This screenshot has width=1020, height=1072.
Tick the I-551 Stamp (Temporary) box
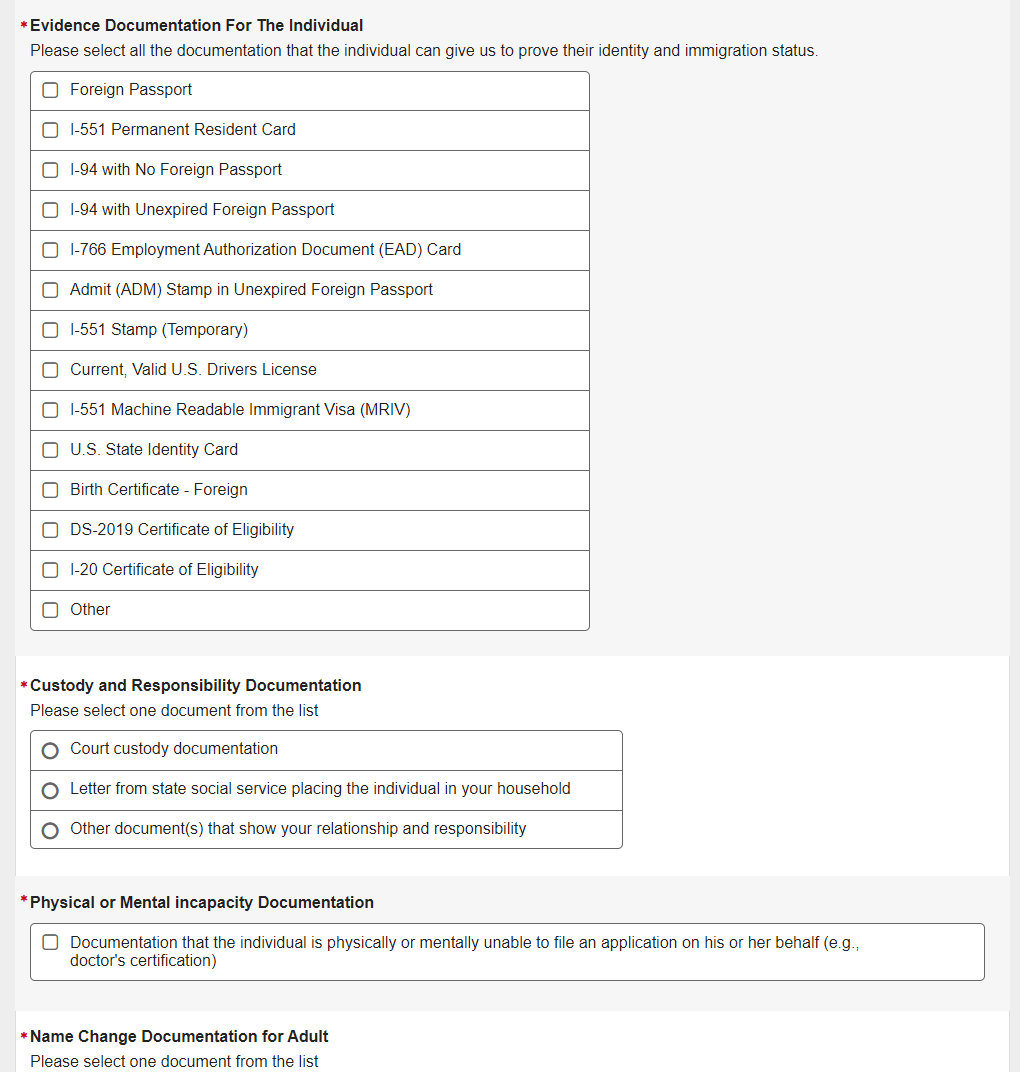pos(50,330)
